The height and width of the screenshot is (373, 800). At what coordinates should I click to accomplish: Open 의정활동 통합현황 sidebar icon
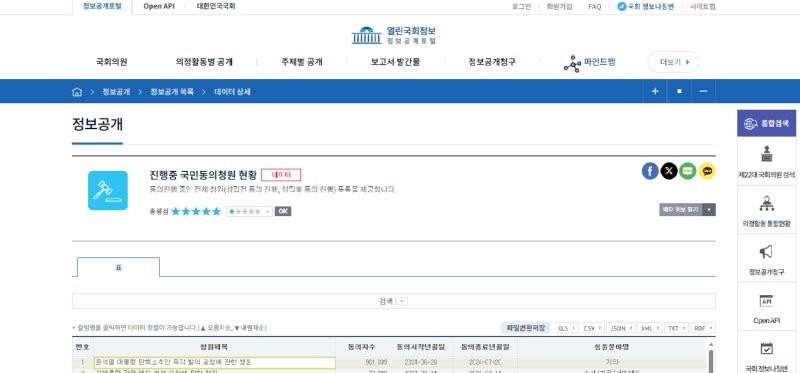[x=766, y=203]
